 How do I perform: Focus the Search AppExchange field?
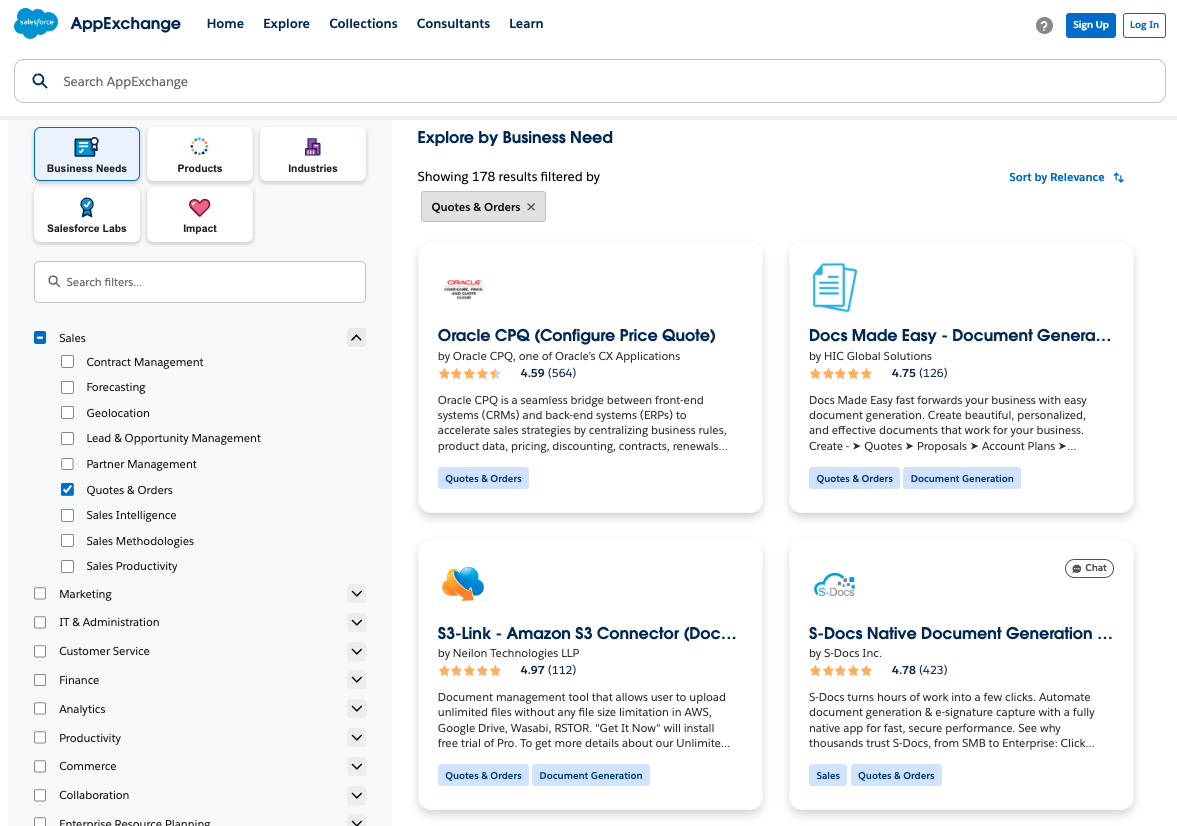590,81
